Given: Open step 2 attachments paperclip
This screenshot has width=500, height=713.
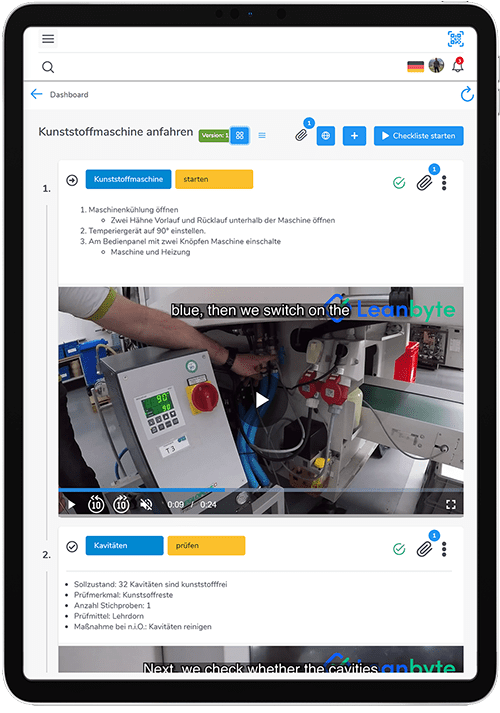Looking at the screenshot, I should pyautogui.click(x=425, y=549).
